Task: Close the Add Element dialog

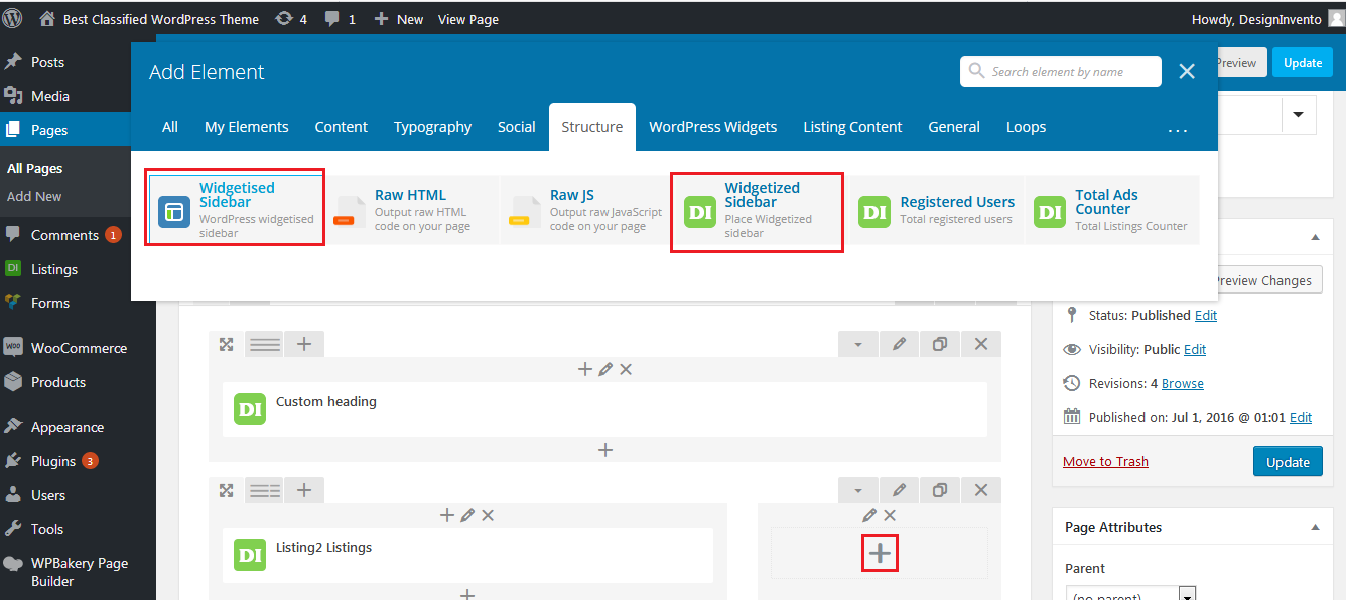Action: pyautogui.click(x=1187, y=71)
